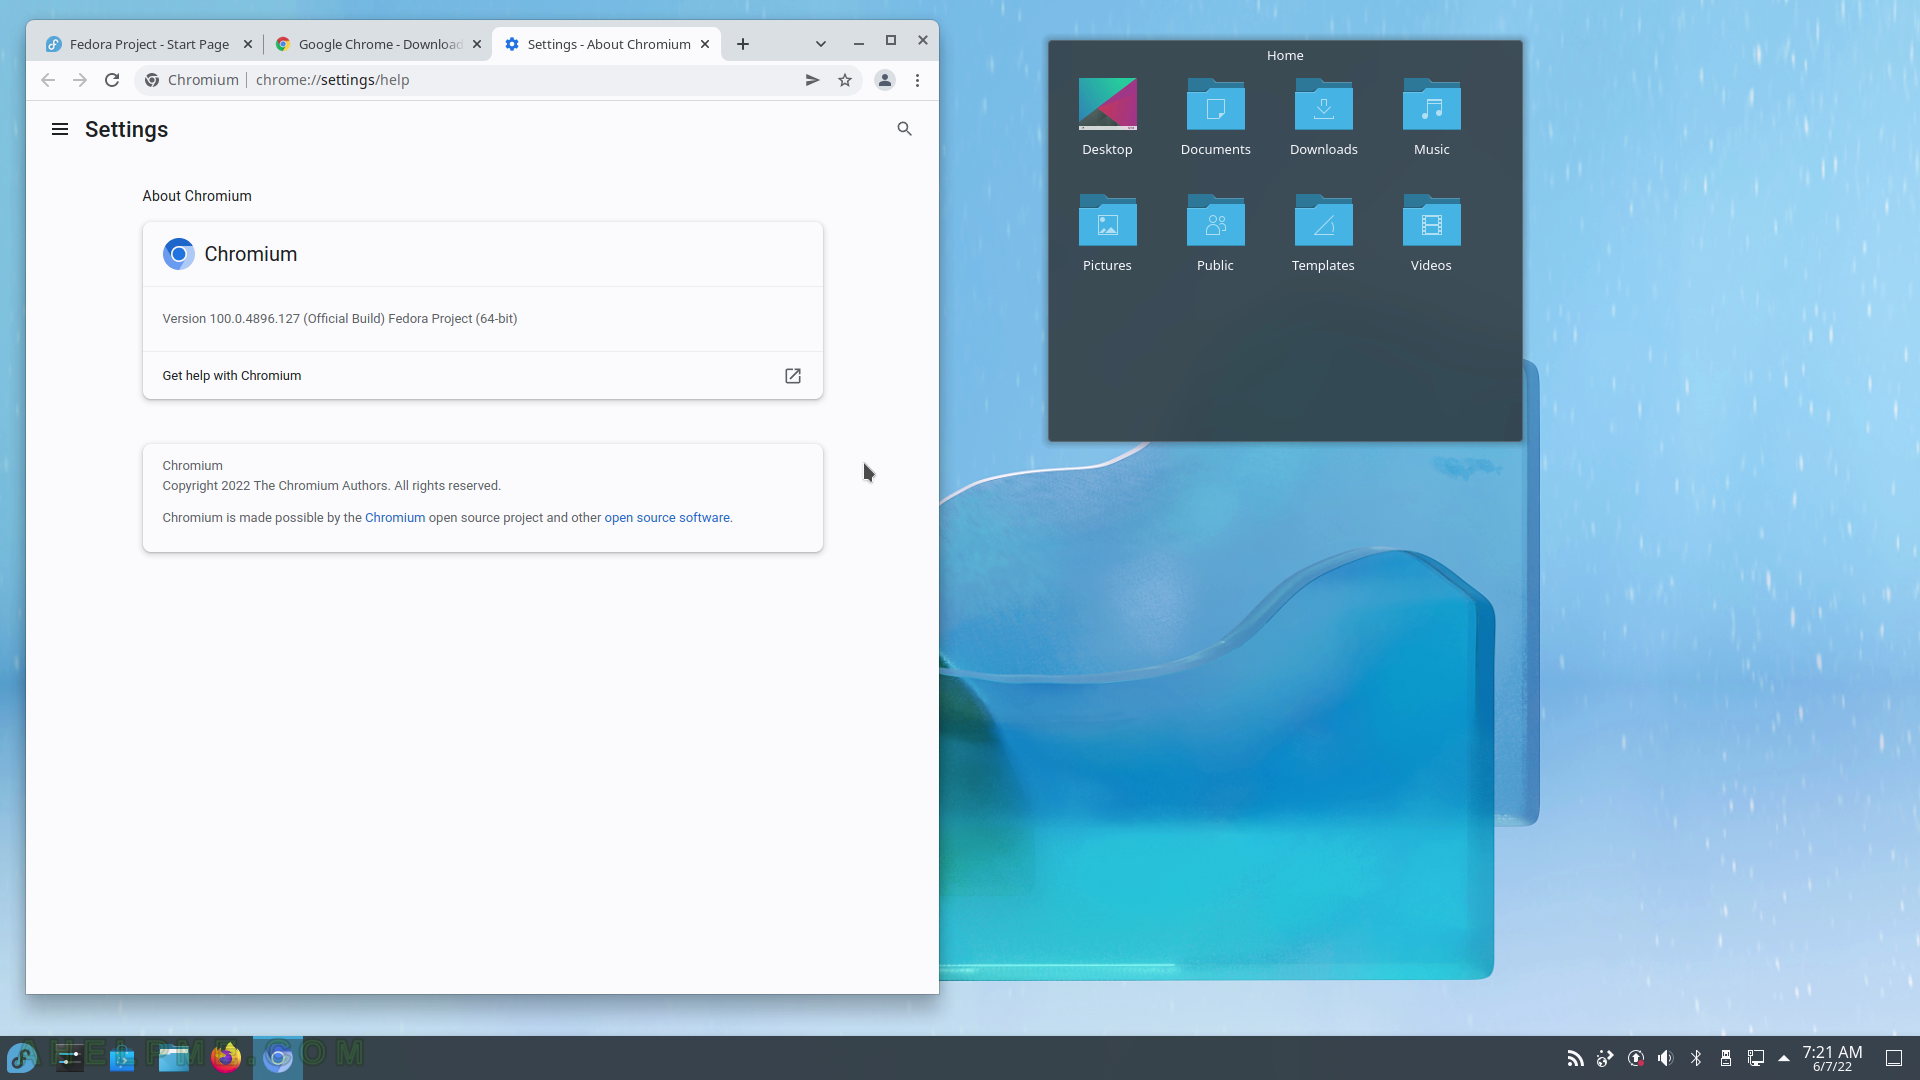Open the Settings hamburger menu
This screenshot has width=1920, height=1080.
(x=60, y=129)
